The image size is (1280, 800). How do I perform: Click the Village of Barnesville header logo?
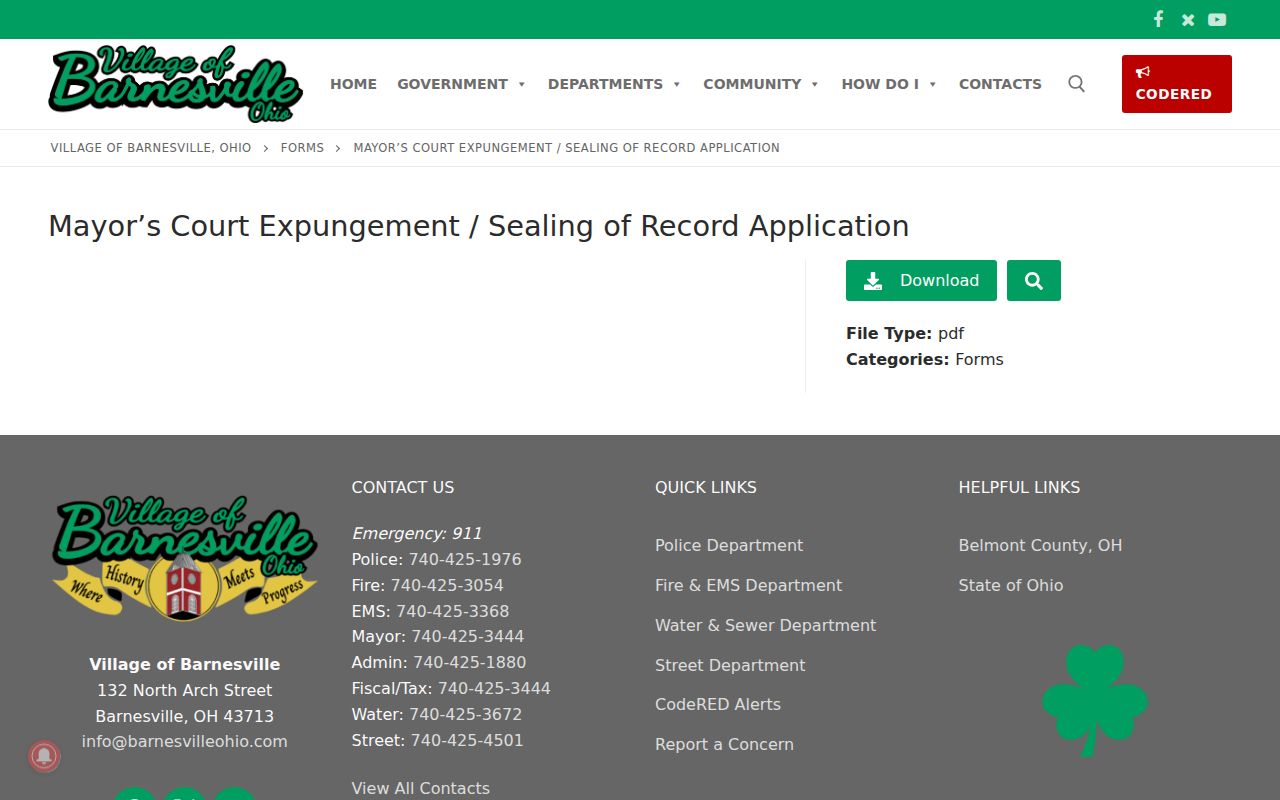[175, 84]
